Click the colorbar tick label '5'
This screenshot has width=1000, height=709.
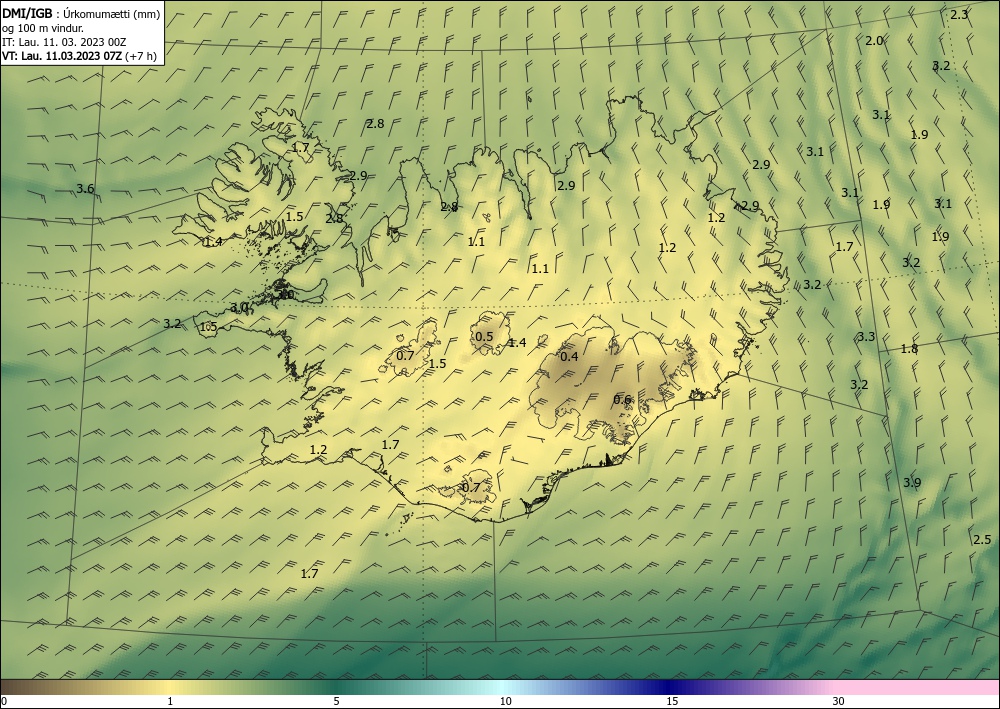pos(336,701)
